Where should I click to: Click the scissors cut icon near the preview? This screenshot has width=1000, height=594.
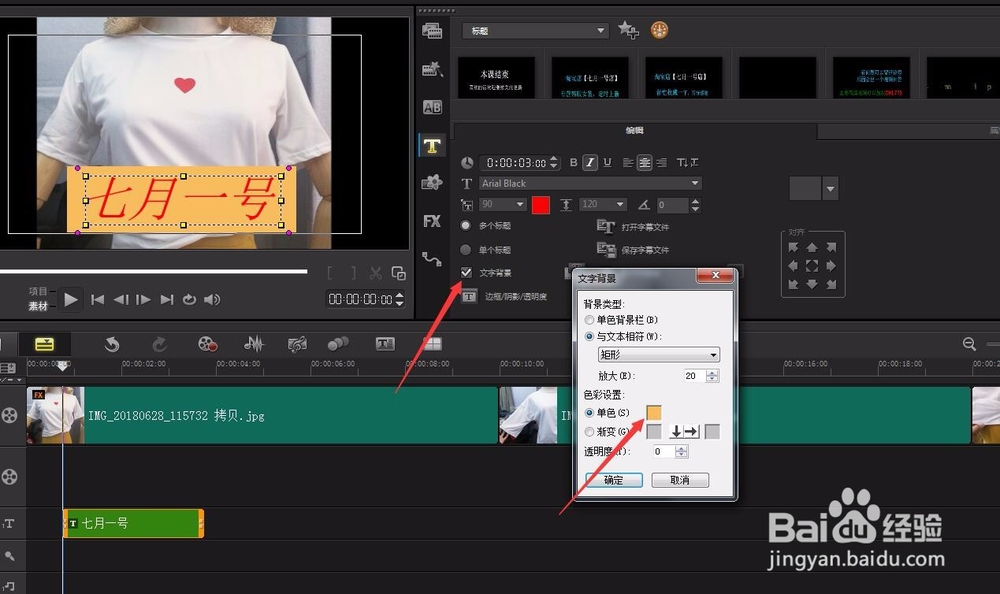pyautogui.click(x=375, y=273)
